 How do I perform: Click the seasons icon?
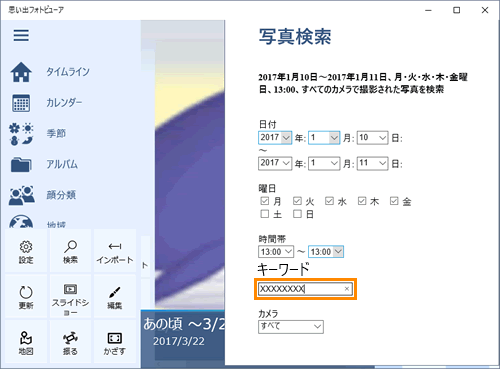tap(21, 134)
